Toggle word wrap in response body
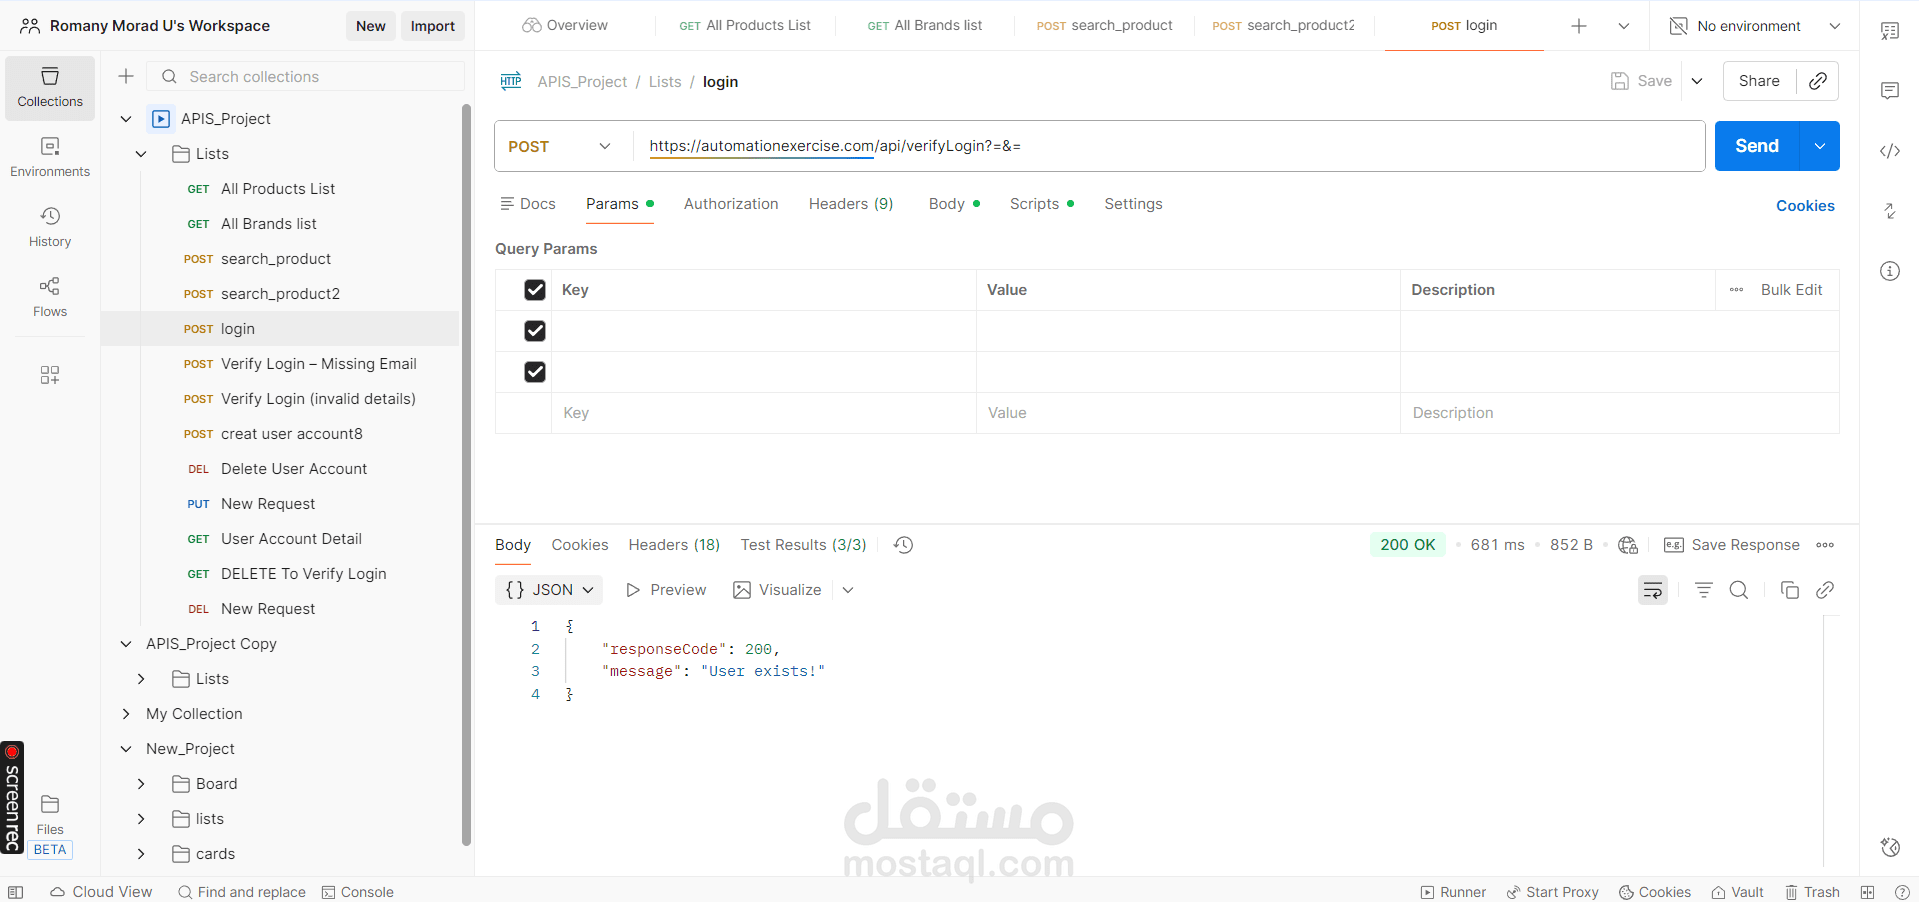The width and height of the screenshot is (1919, 902). 1653,590
